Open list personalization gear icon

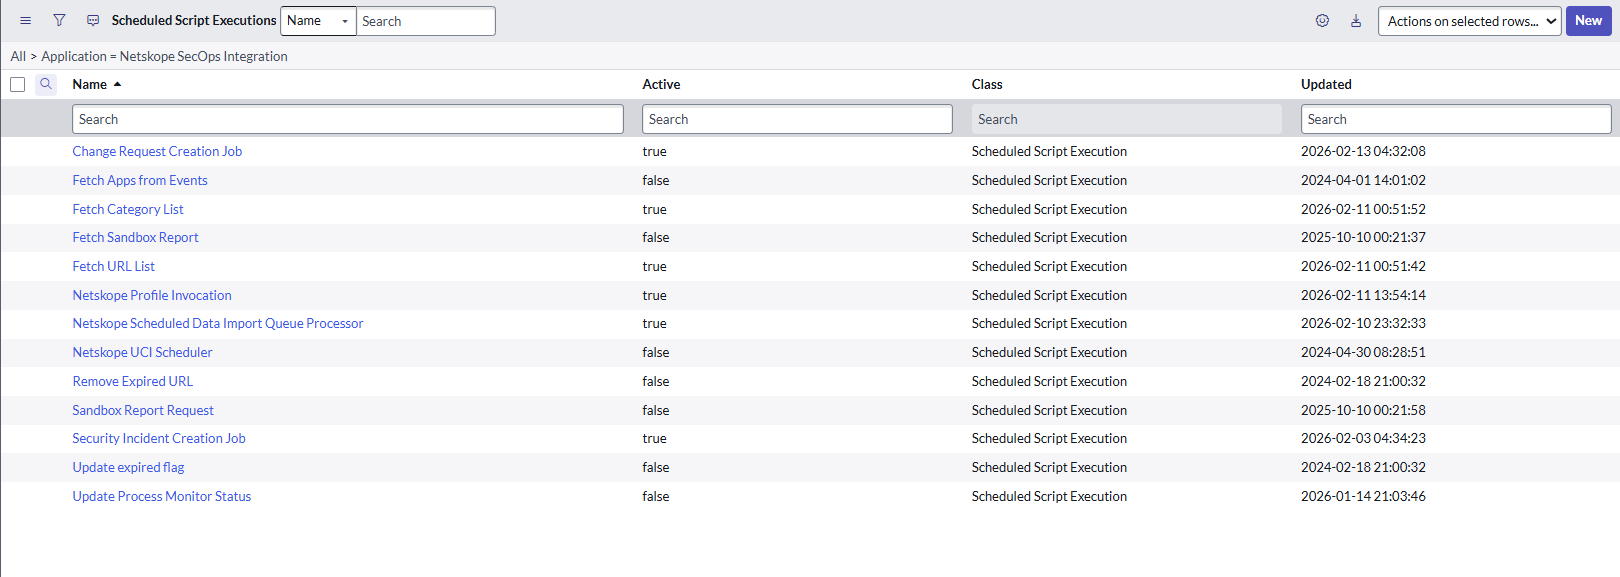pos(1322,20)
